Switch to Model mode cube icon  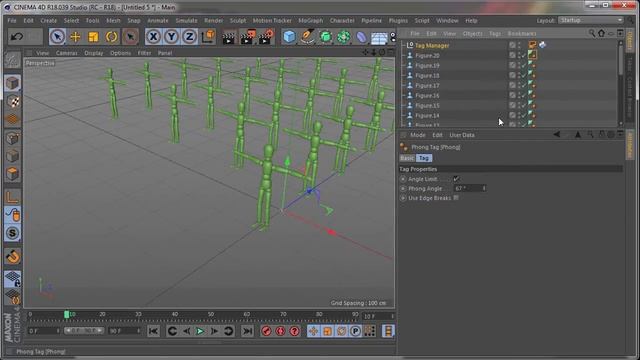click(12, 83)
